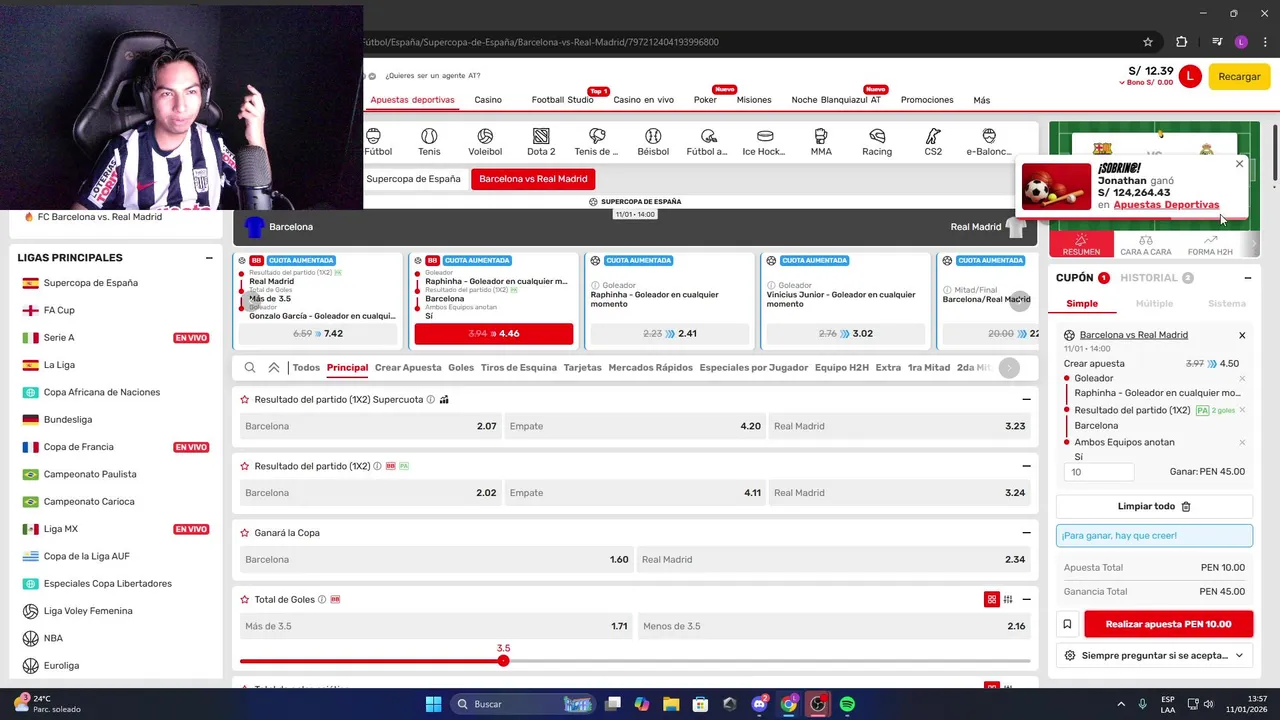Image resolution: width=1280 pixels, height=720 pixels.
Task: Open the Cara a Cara stats tab
Action: tap(1146, 246)
